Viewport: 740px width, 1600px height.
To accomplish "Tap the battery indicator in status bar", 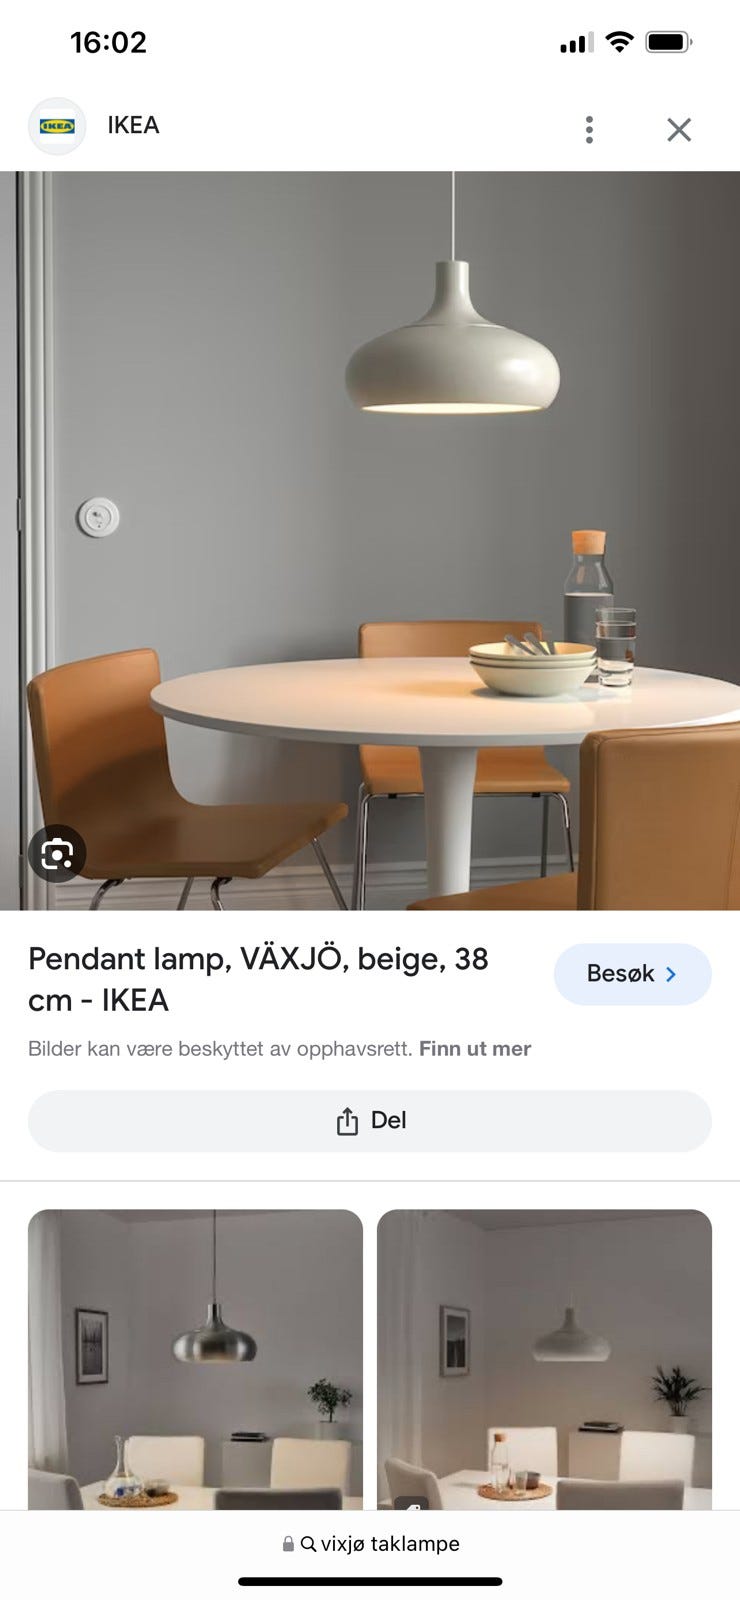I will (669, 42).
